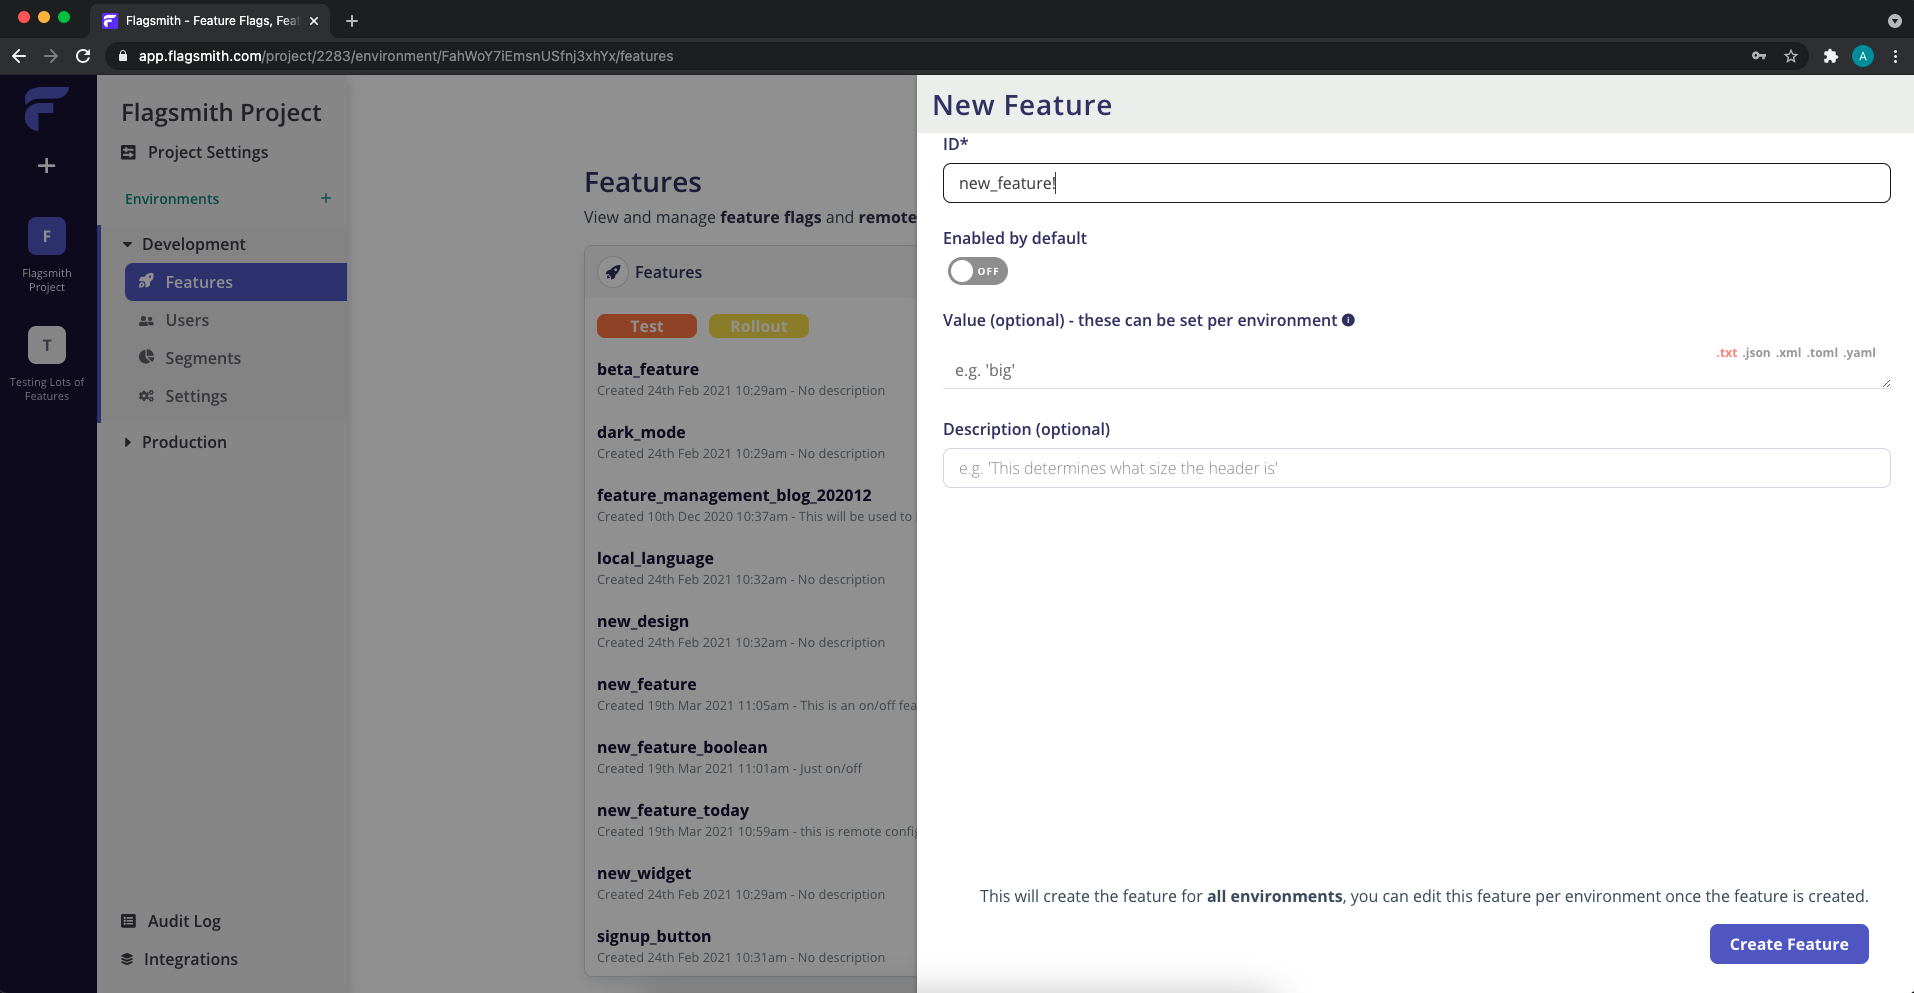Expand the Production environment

(127, 442)
